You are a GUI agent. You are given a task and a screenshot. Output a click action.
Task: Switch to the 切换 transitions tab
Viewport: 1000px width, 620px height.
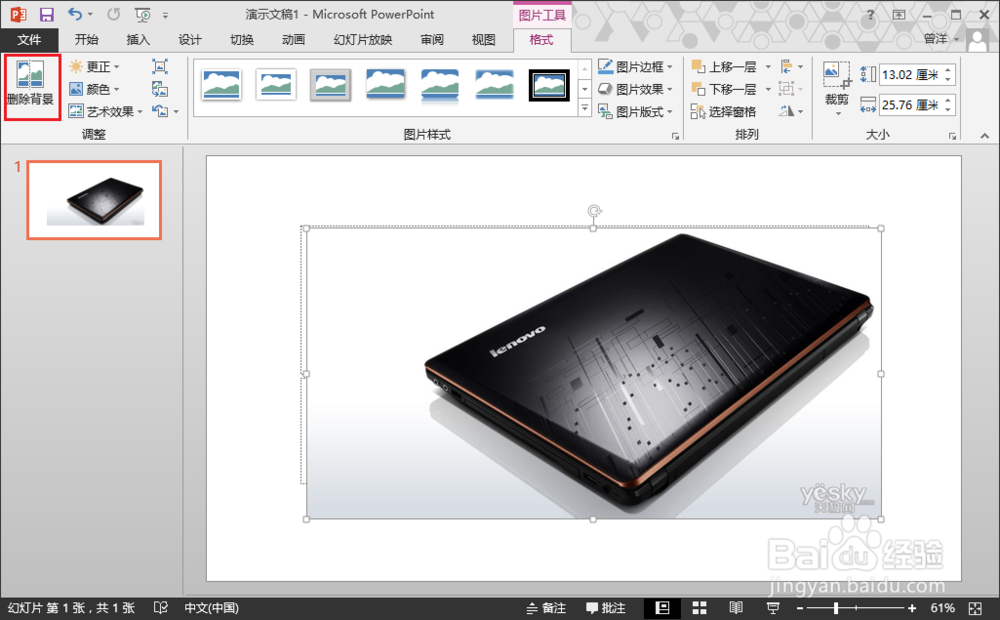coord(242,40)
